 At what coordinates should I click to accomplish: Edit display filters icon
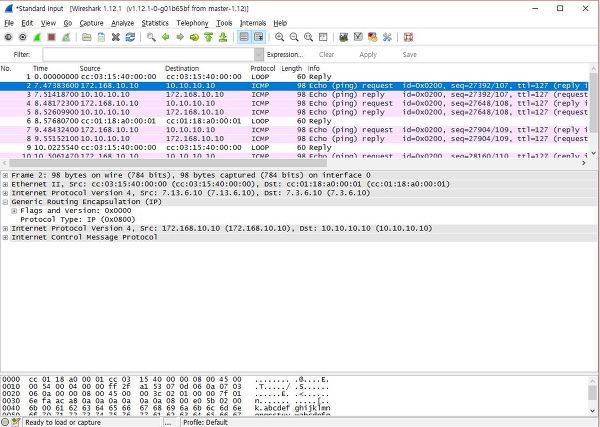pos(358,37)
